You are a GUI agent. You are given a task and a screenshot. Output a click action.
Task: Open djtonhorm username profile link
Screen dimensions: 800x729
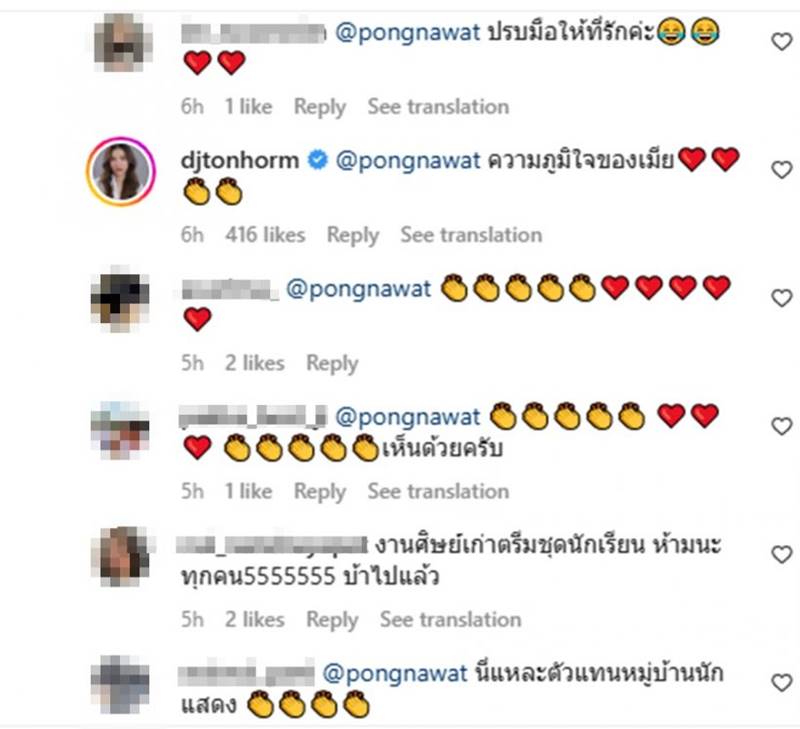(x=240, y=160)
